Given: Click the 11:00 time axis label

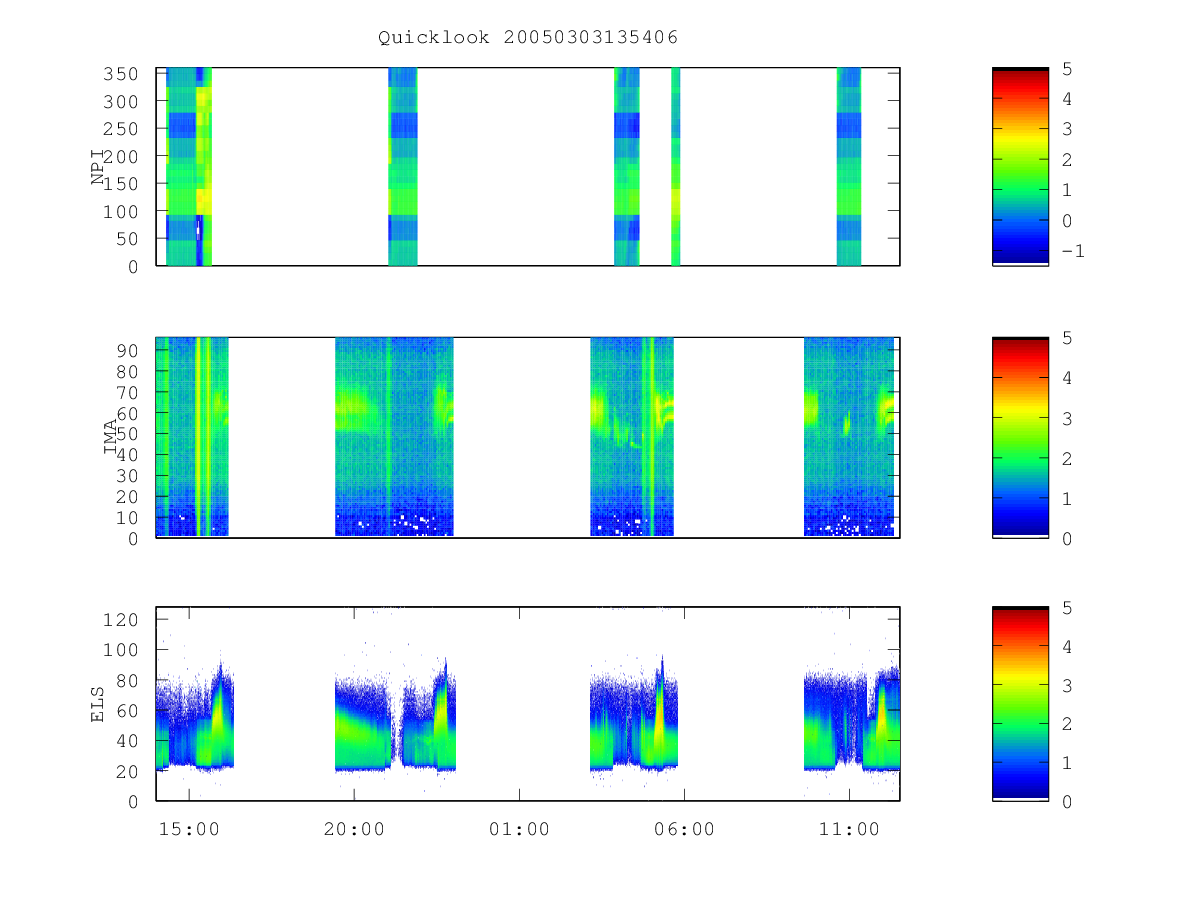Looking at the screenshot, I should [x=850, y=829].
